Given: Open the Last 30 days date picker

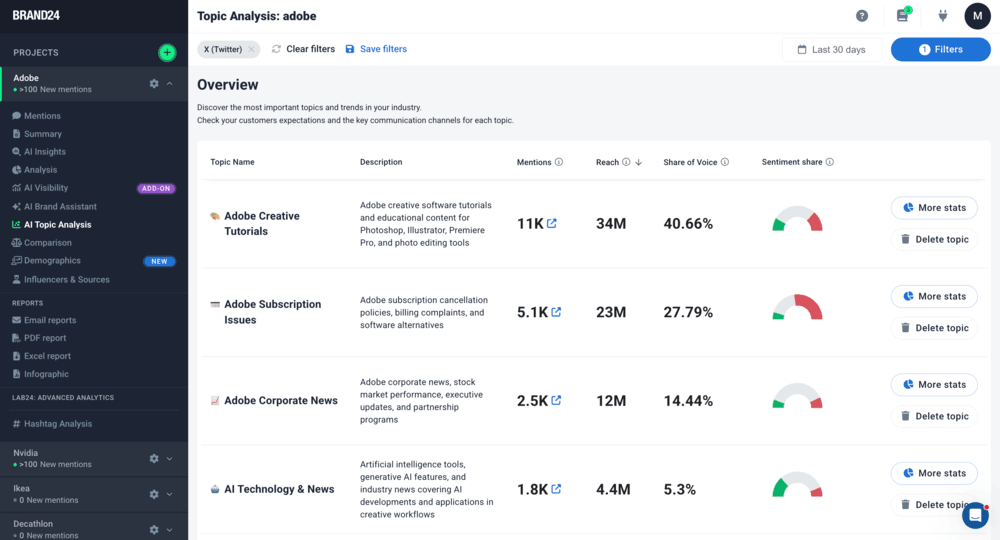Looking at the screenshot, I should [831, 49].
